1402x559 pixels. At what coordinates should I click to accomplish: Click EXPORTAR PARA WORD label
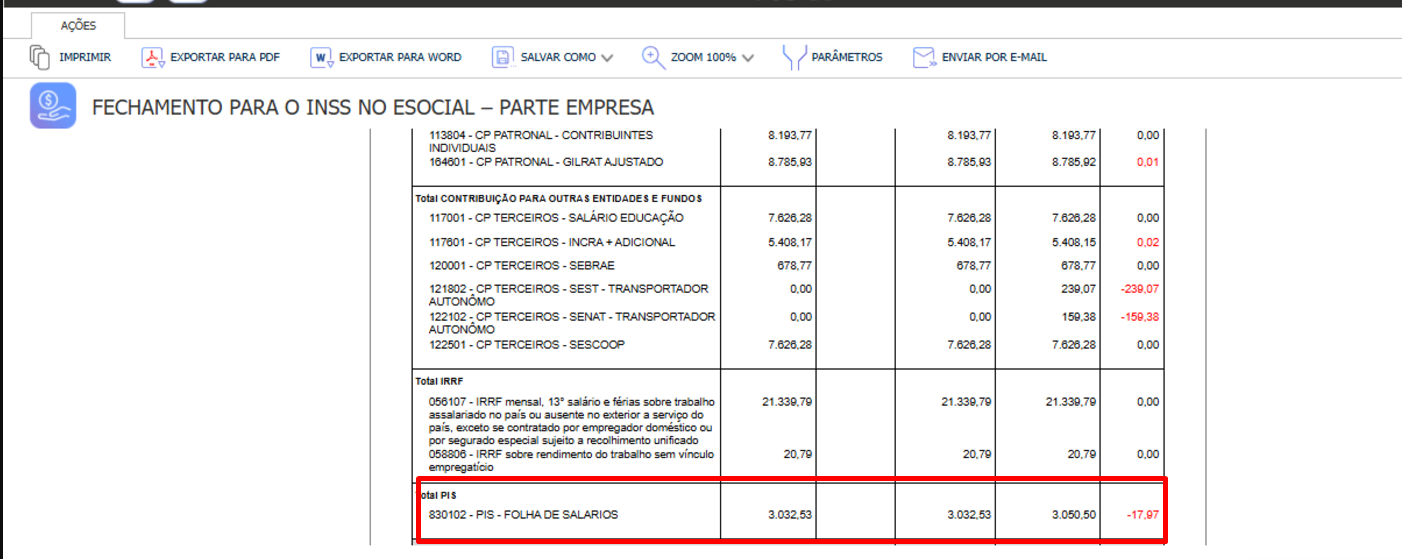tap(400, 58)
